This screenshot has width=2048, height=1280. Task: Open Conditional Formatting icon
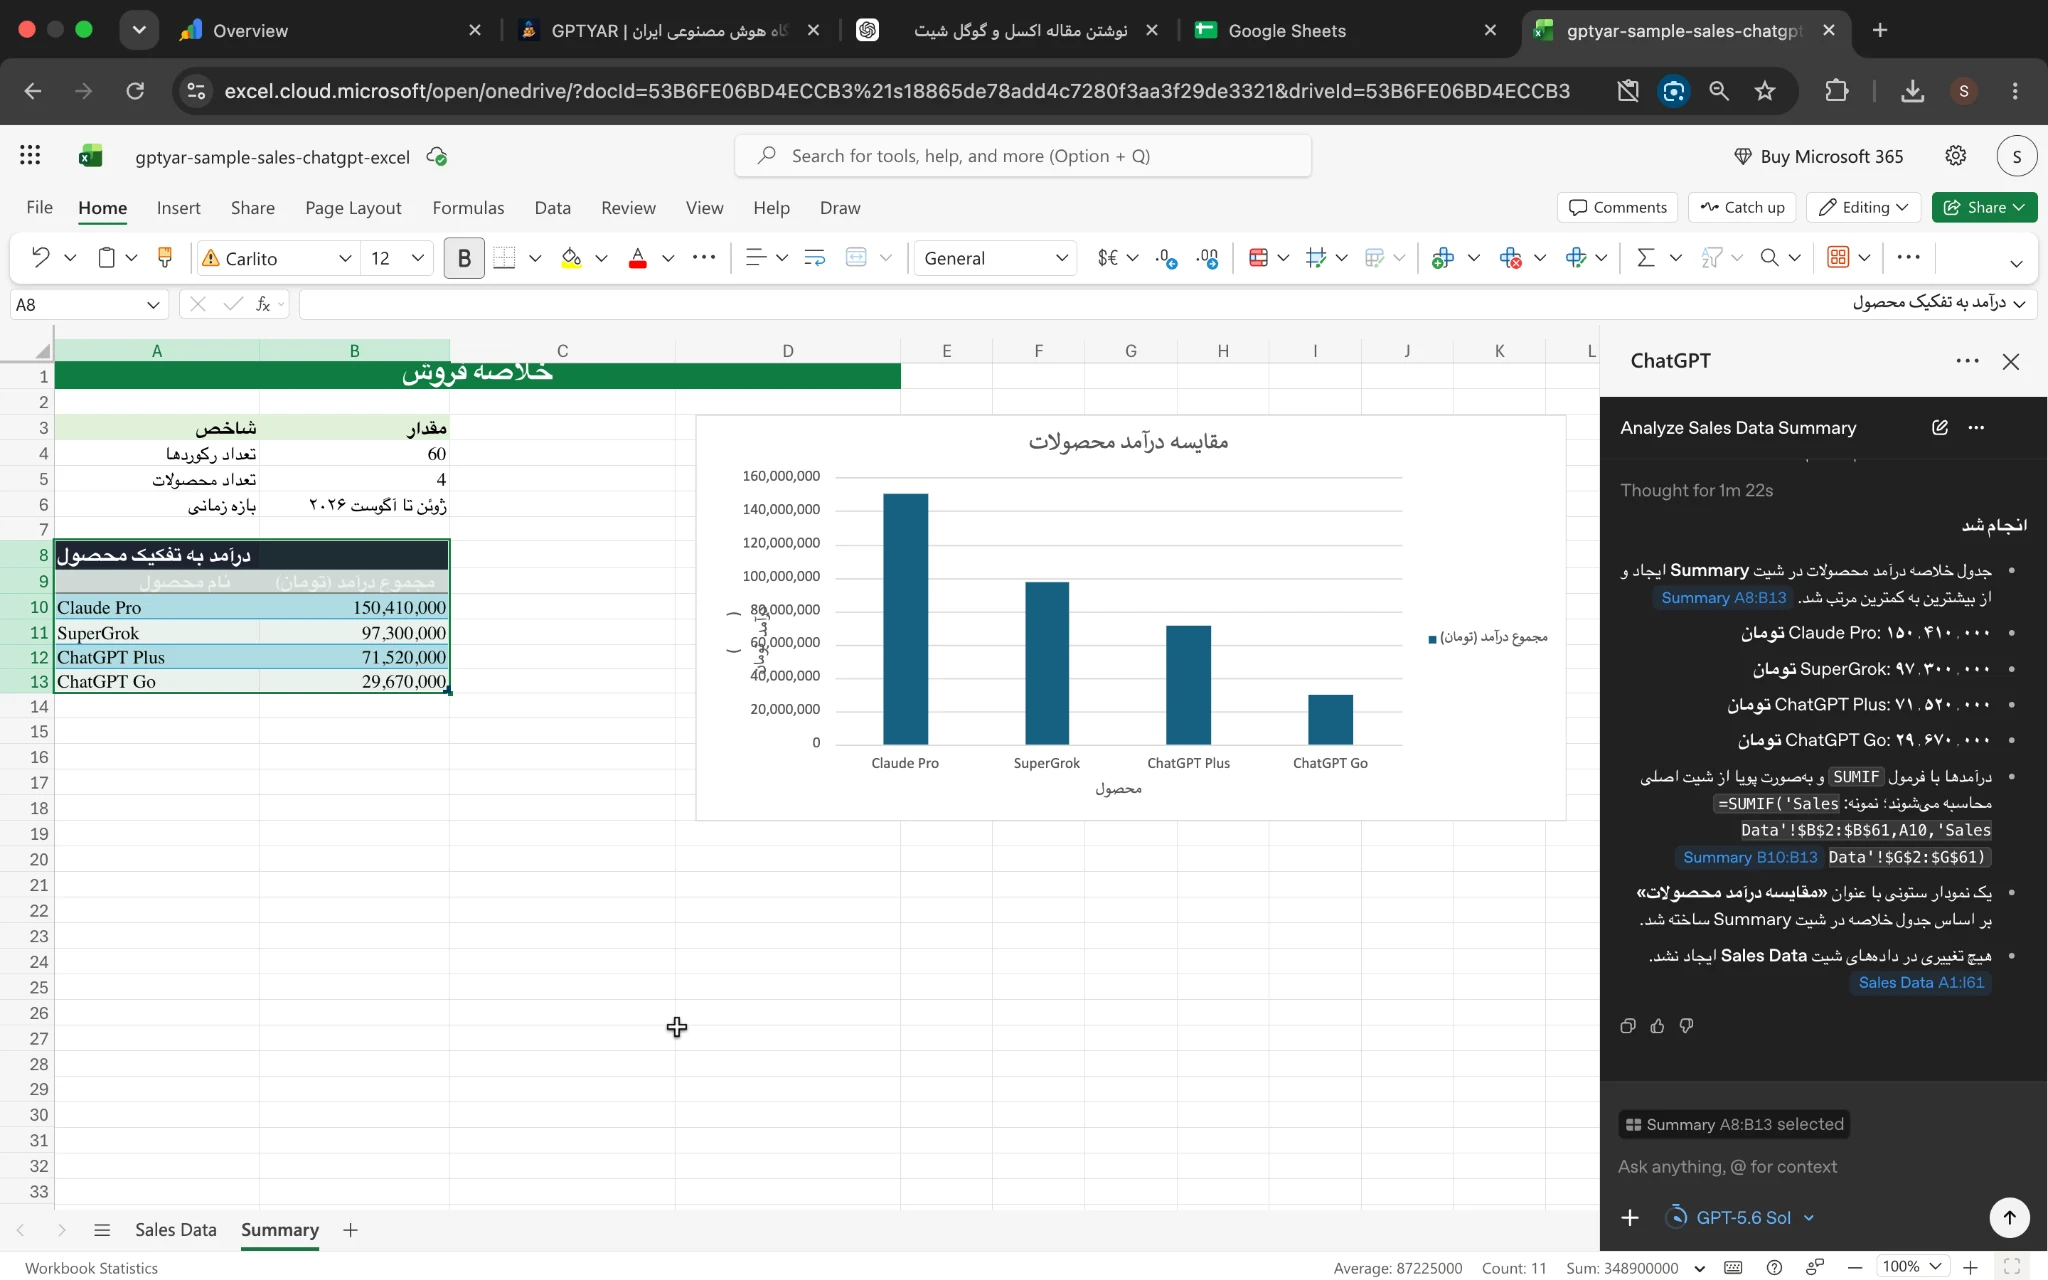[x=1259, y=258]
